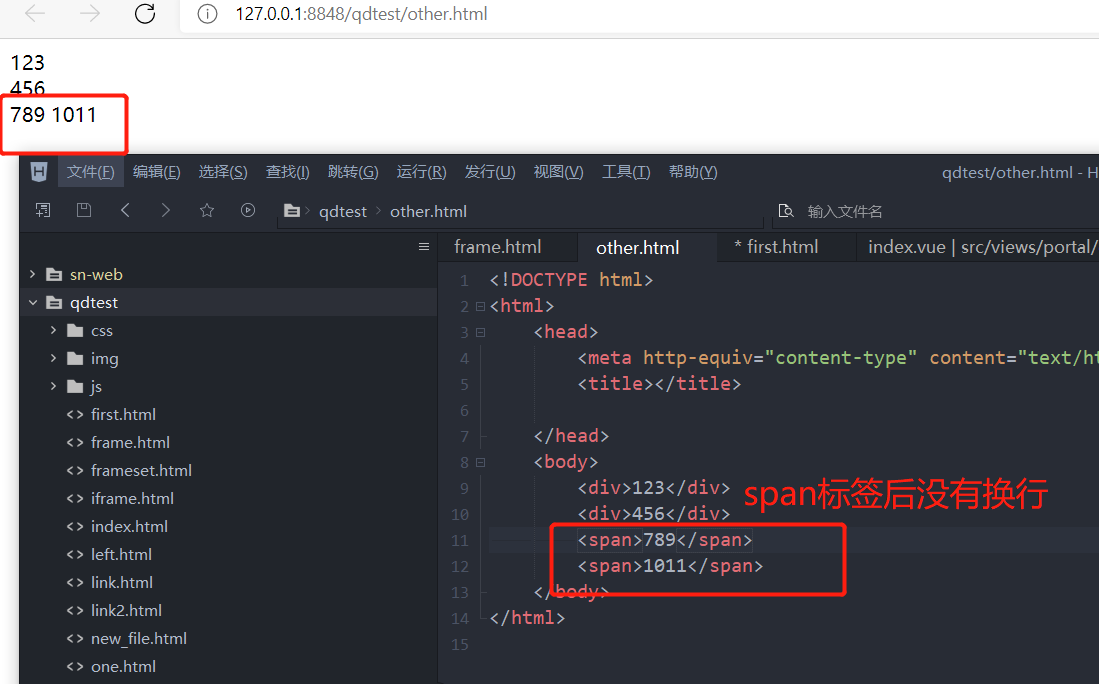Screen dimensions: 1099x684
Task: Click the qdtest breadcrumb
Action: pyautogui.click(x=343, y=212)
